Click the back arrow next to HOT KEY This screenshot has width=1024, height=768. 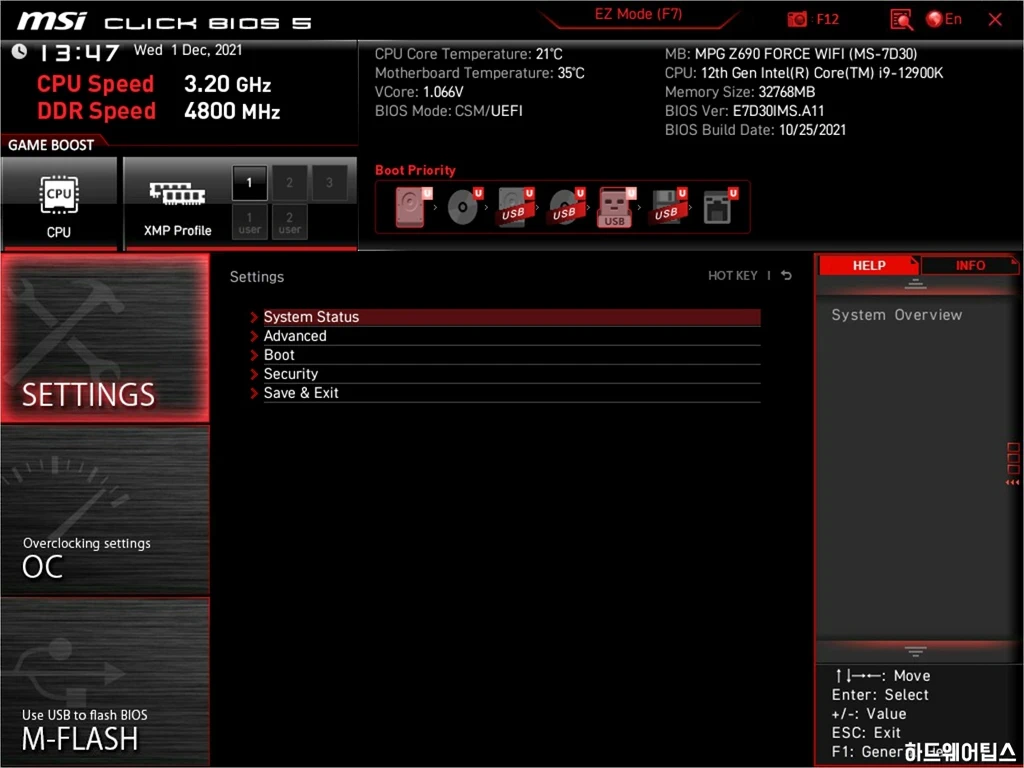click(x=786, y=276)
